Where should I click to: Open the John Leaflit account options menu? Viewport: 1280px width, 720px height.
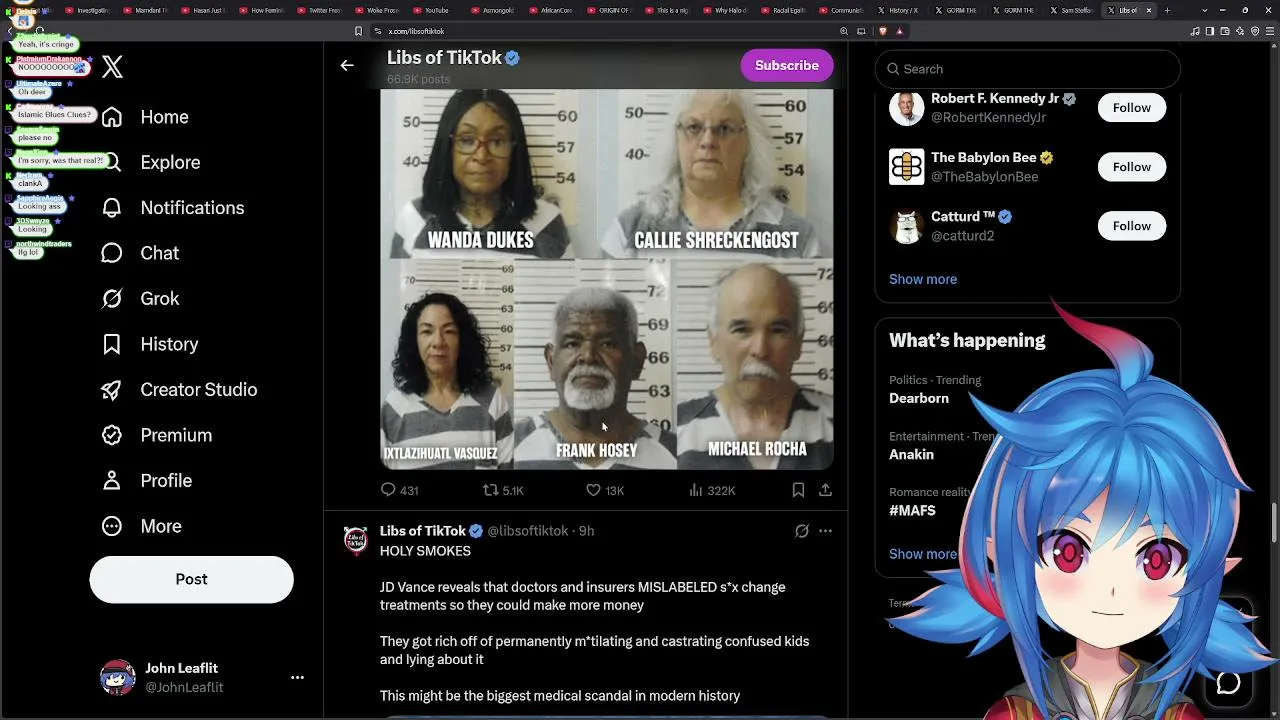(x=297, y=678)
